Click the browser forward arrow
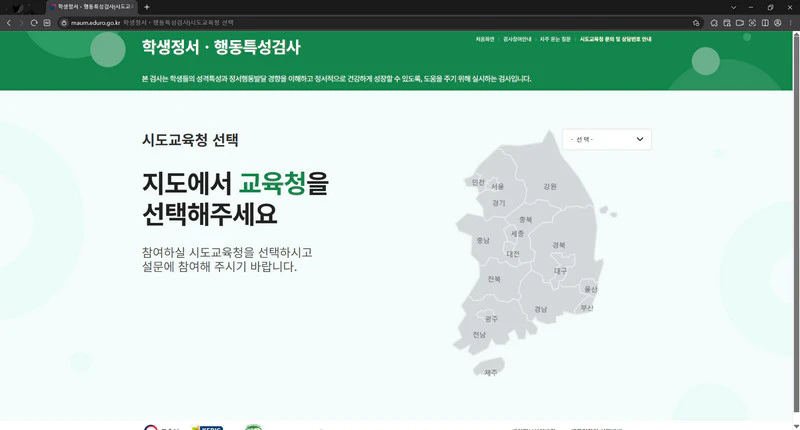800x430 pixels. tap(21, 22)
